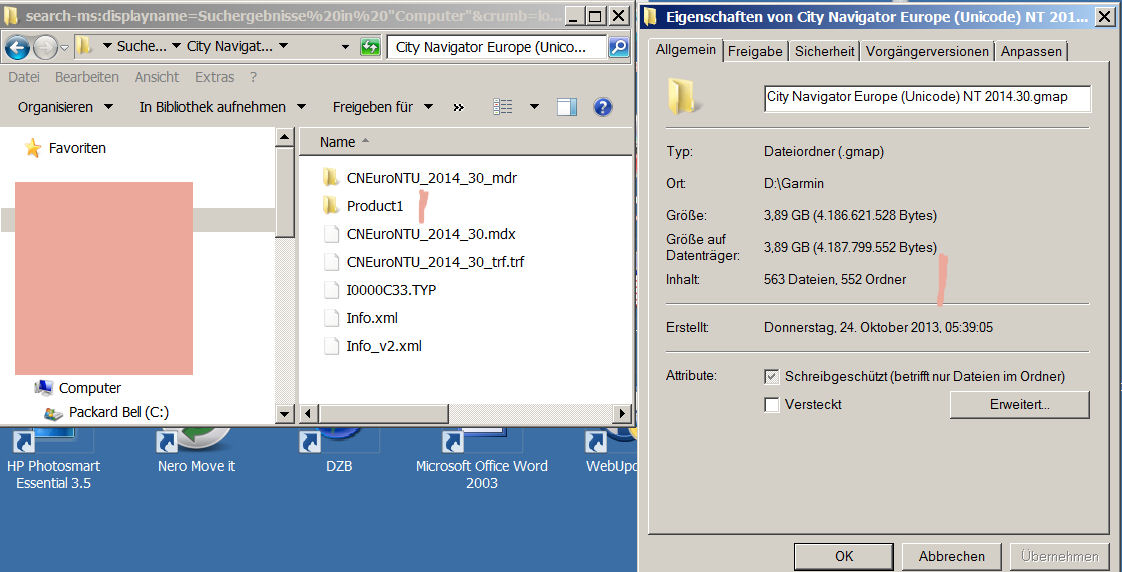The width and height of the screenshot is (1122, 572).
Task: Open the ? help menu
Action: click(x=253, y=77)
